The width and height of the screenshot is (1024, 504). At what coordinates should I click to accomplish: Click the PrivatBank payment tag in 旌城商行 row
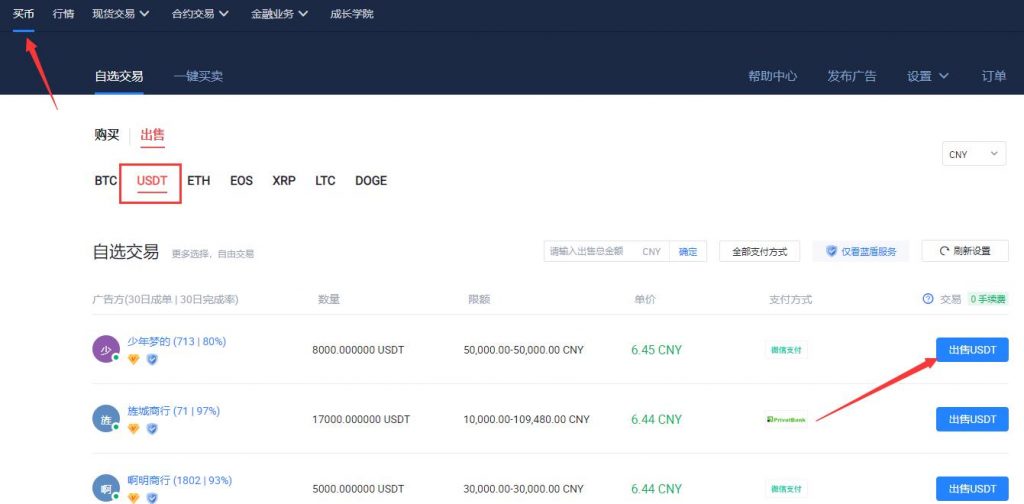(786, 419)
